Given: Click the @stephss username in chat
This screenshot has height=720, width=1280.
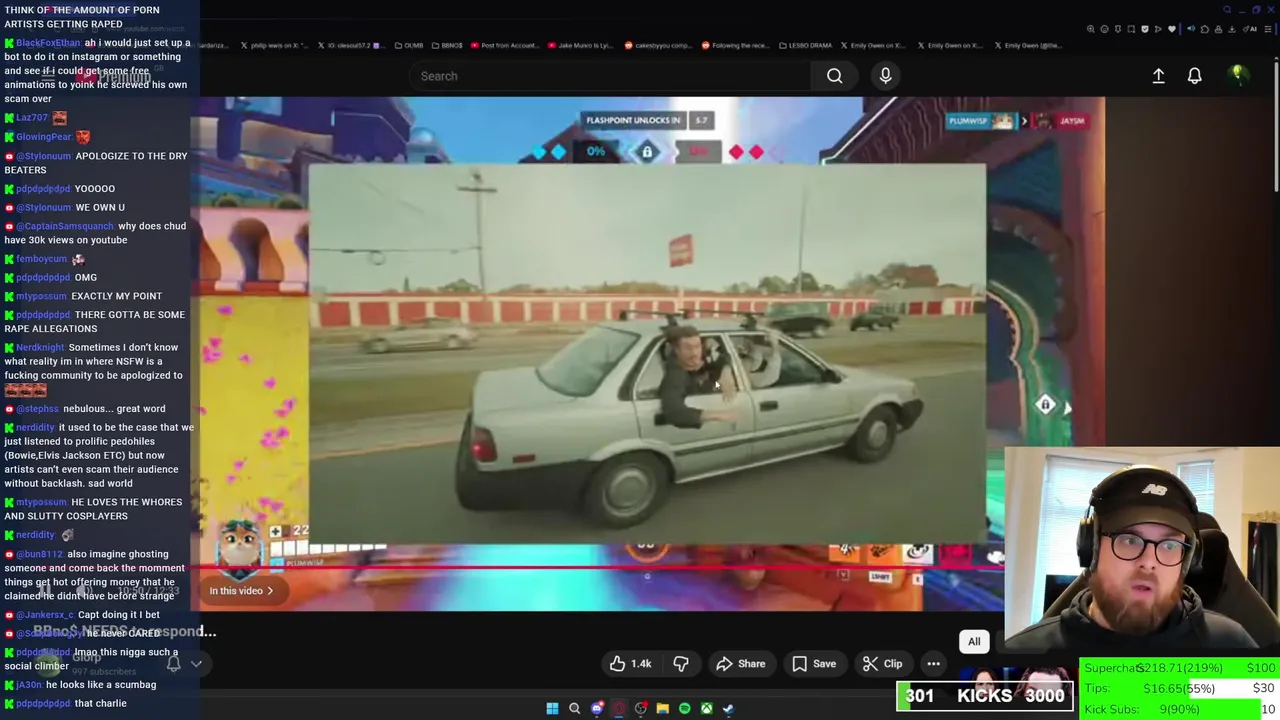Looking at the screenshot, I should [37, 409].
